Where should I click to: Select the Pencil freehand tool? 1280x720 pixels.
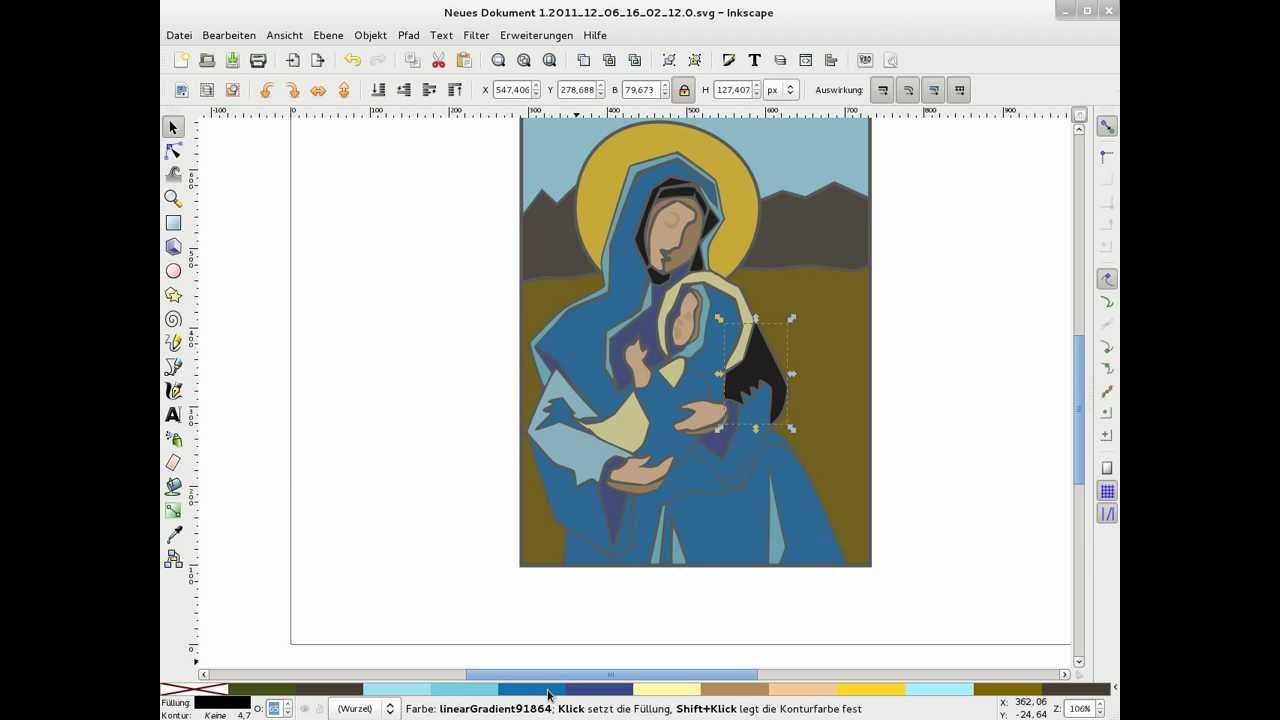click(x=173, y=343)
